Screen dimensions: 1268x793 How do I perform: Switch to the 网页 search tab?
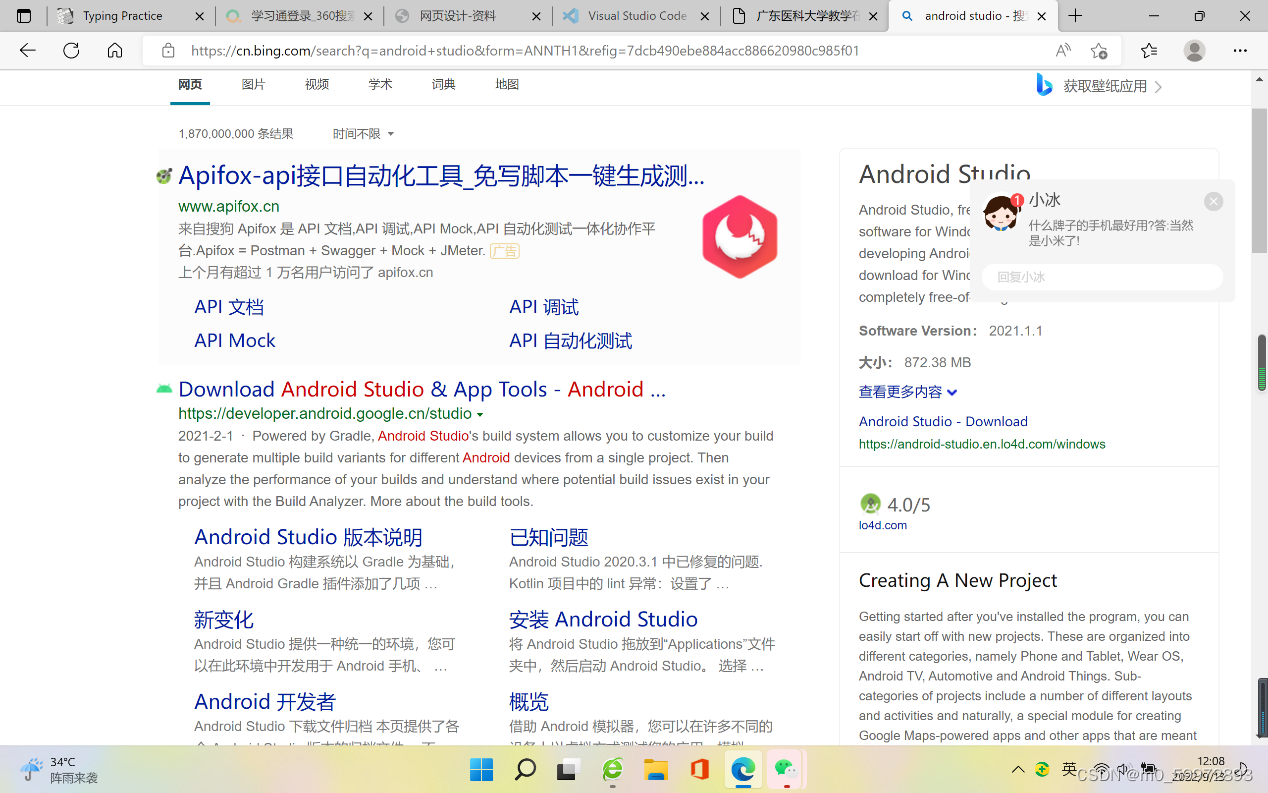(x=190, y=85)
